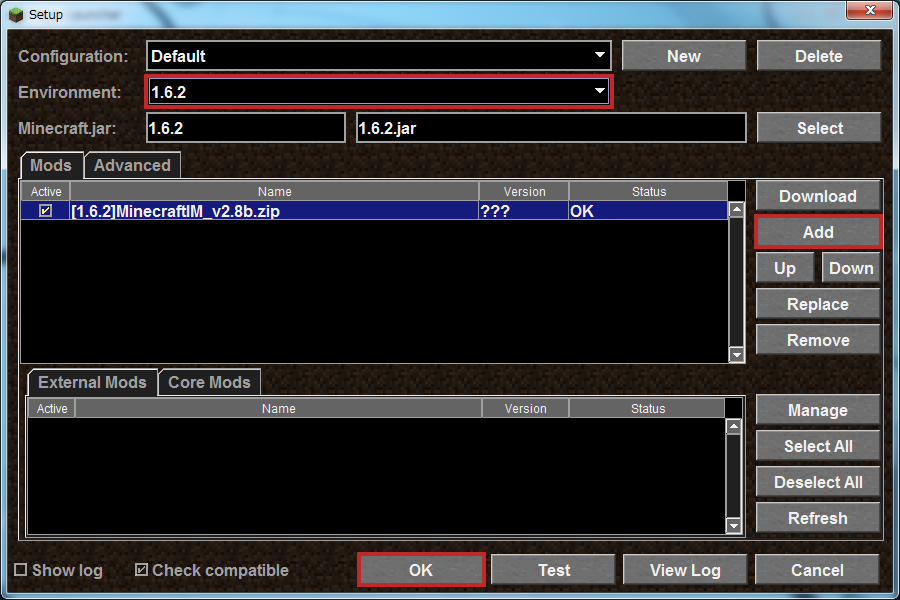The width and height of the screenshot is (900, 600).
Task: Open the Configuration dropdown showing Default
Action: [378, 56]
